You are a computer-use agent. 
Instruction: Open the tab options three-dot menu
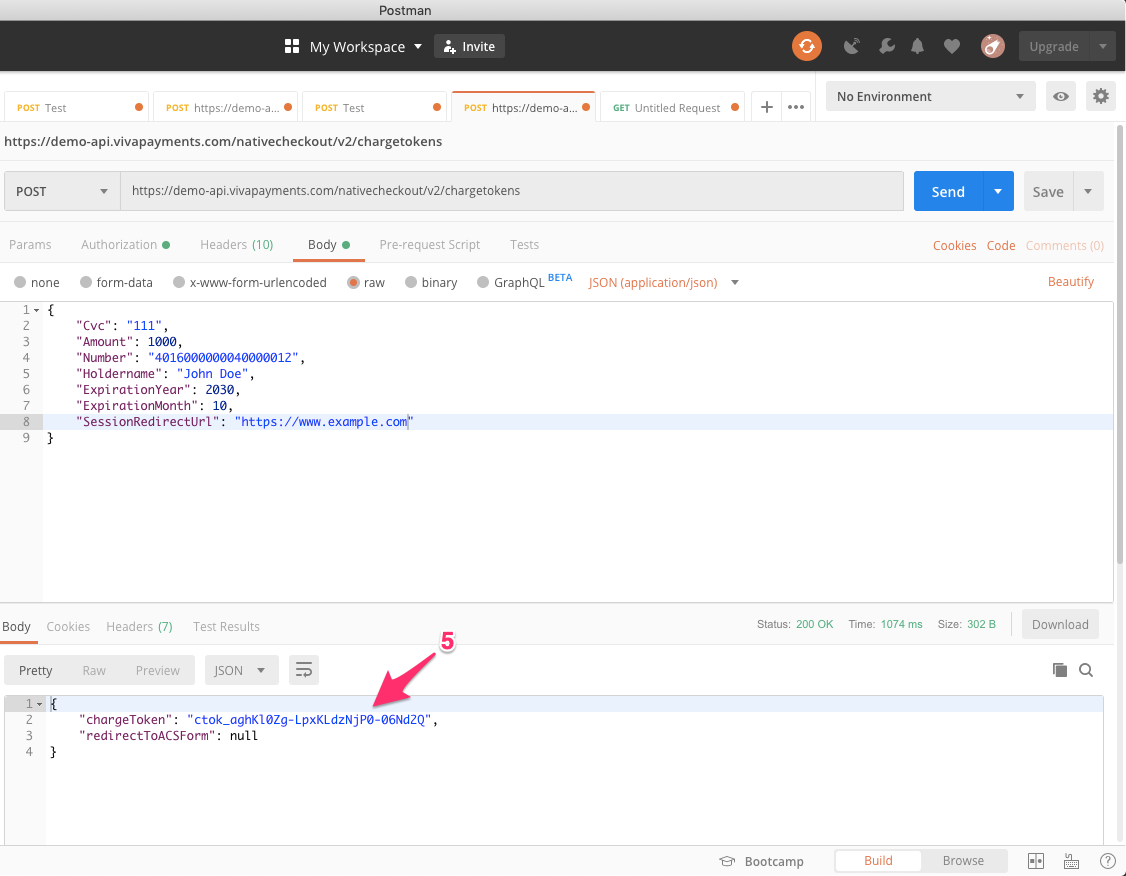click(796, 107)
